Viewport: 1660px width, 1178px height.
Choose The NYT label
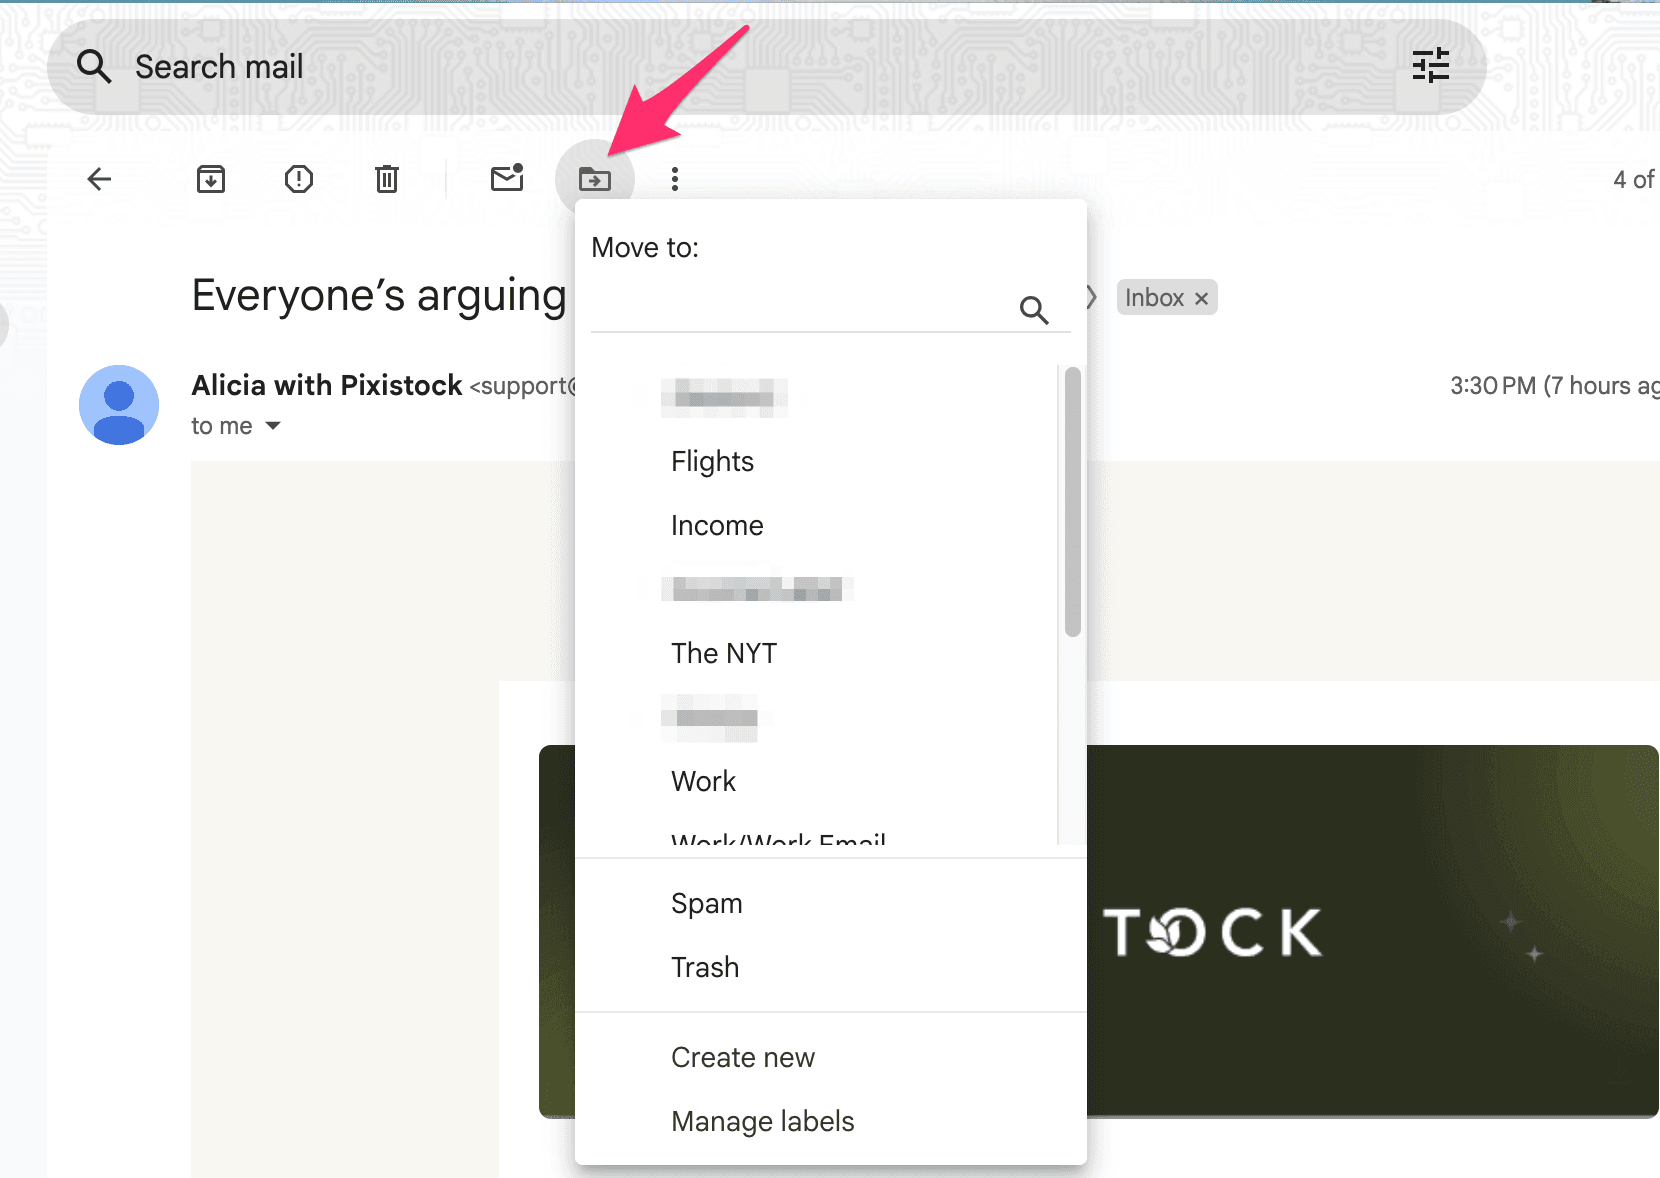pyautogui.click(x=724, y=652)
